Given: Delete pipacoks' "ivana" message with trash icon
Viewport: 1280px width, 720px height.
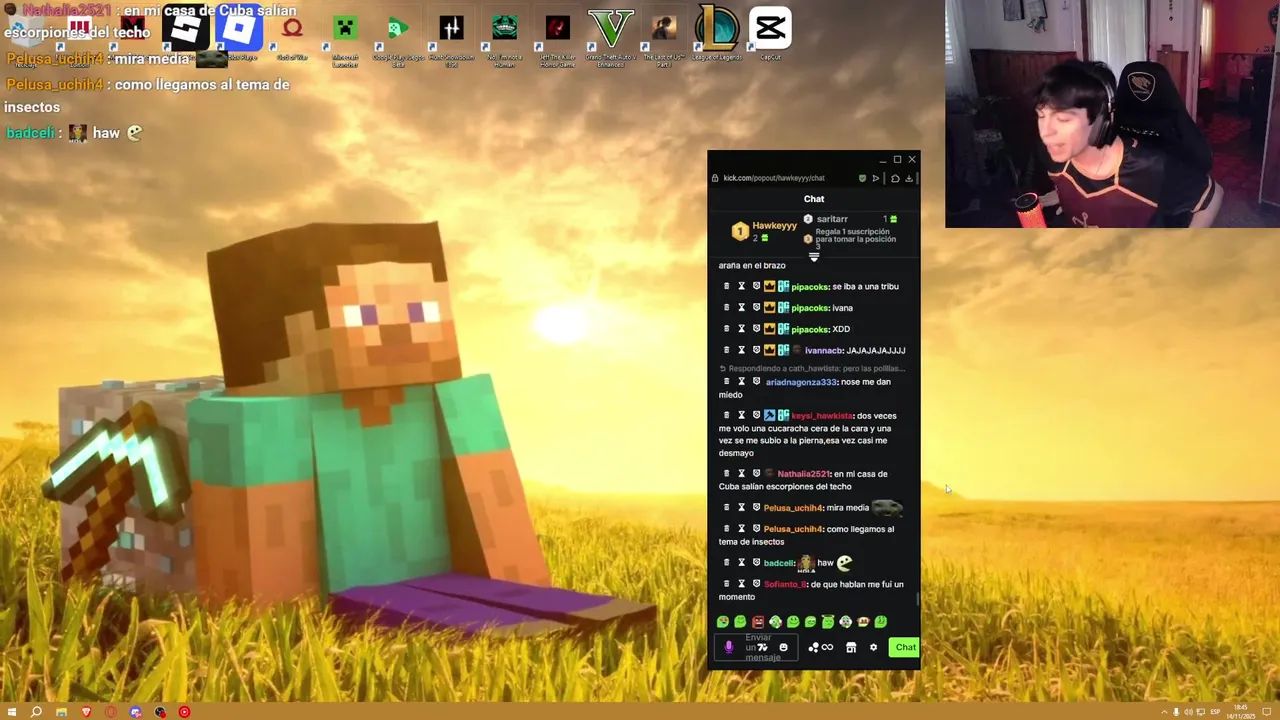Looking at the screenshot, I should pos(726,308).
